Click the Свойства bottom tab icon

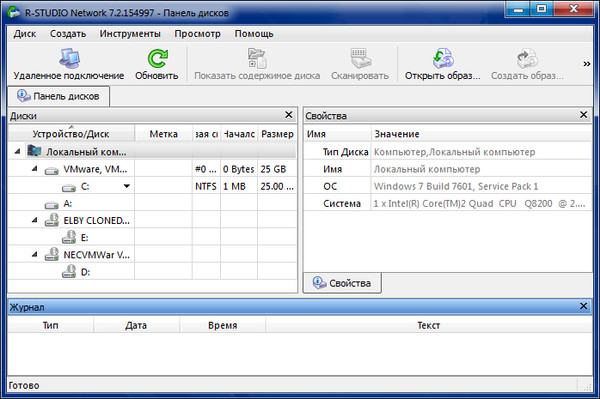point(319,283)
